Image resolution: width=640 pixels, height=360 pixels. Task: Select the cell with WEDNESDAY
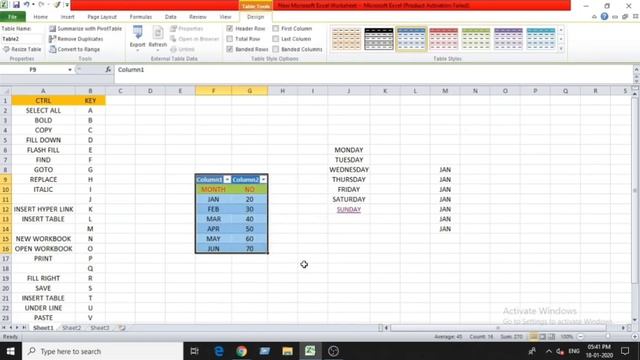(349, 169)
